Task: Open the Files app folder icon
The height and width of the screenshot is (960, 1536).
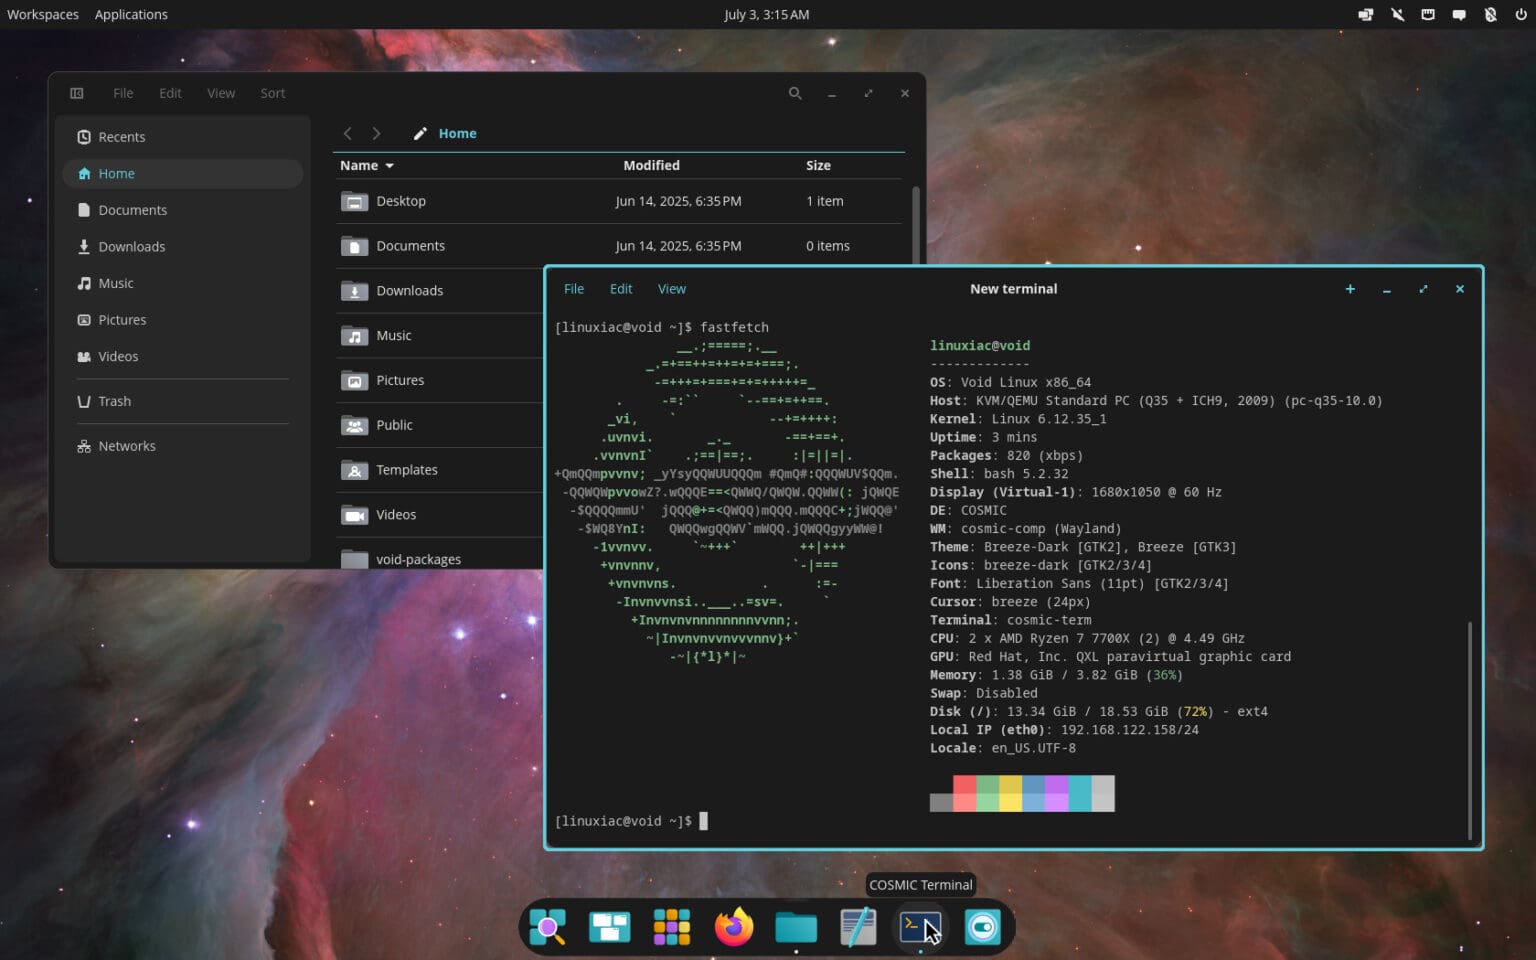Action: click(795, 927)
